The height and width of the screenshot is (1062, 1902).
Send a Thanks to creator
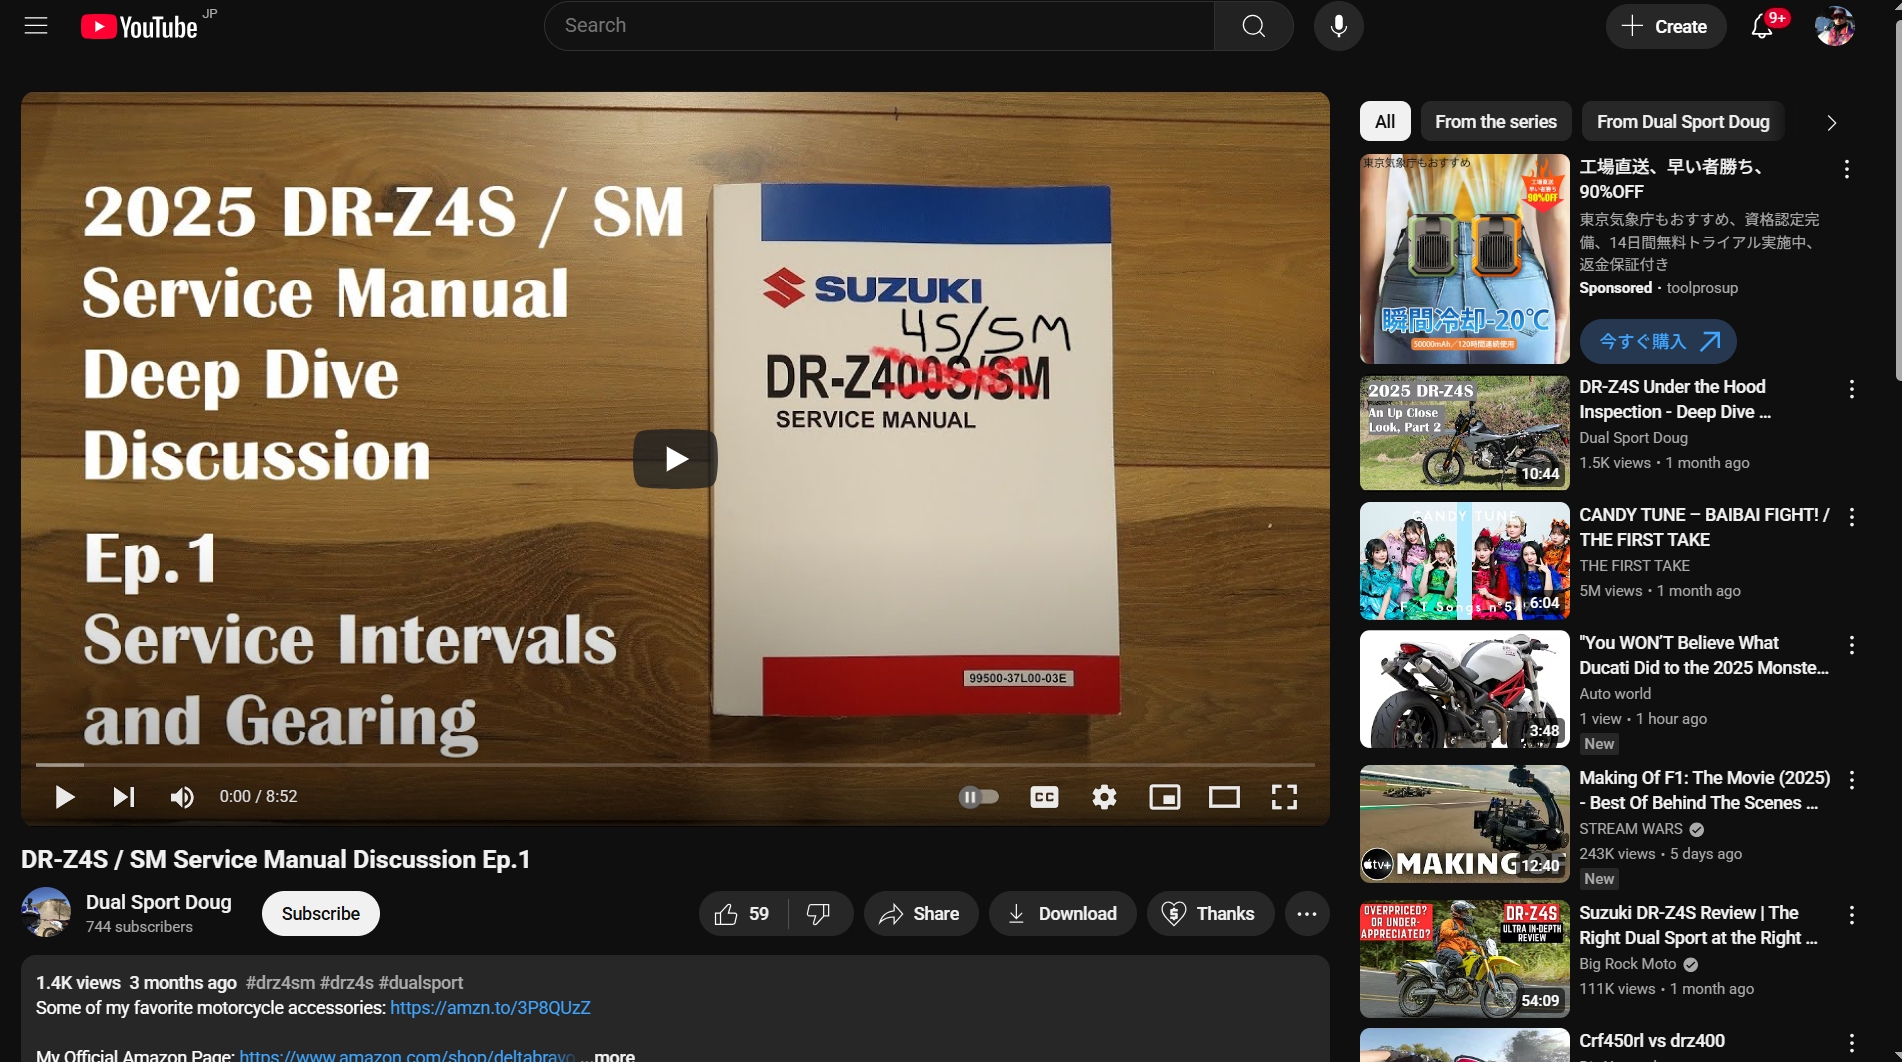[x=1210, y=914]
